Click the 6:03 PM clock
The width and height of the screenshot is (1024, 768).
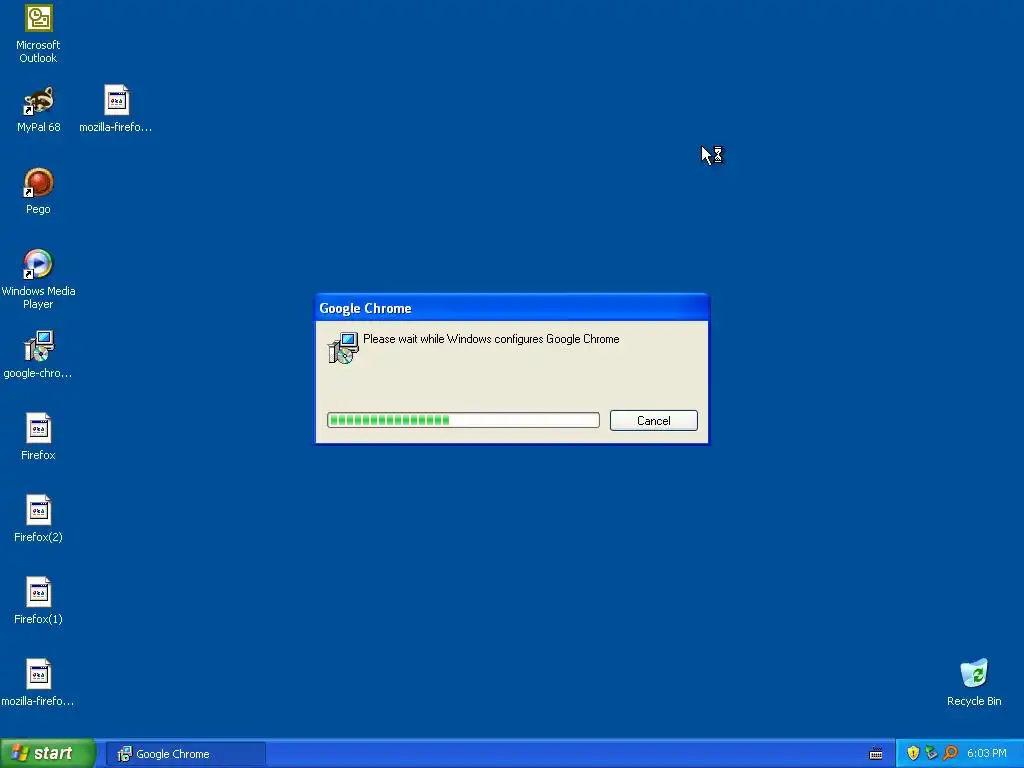click(987, 753)
